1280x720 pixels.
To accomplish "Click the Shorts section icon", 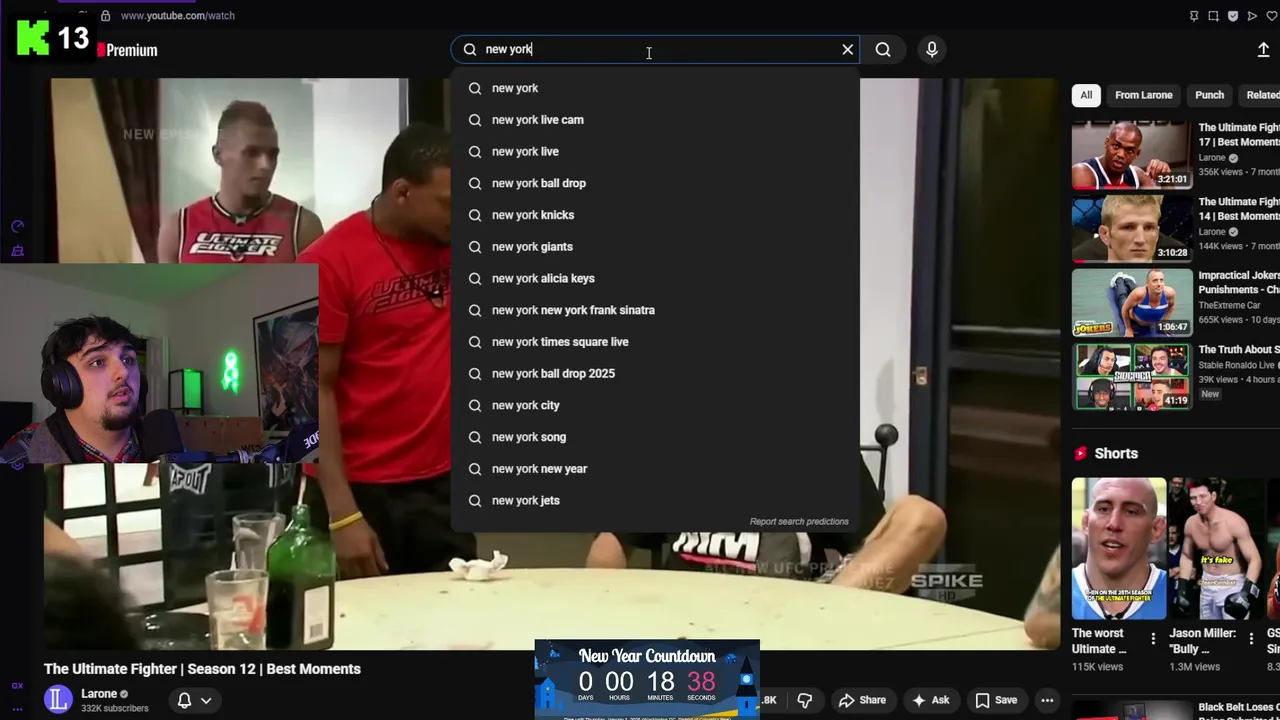I will (1080, 453).
